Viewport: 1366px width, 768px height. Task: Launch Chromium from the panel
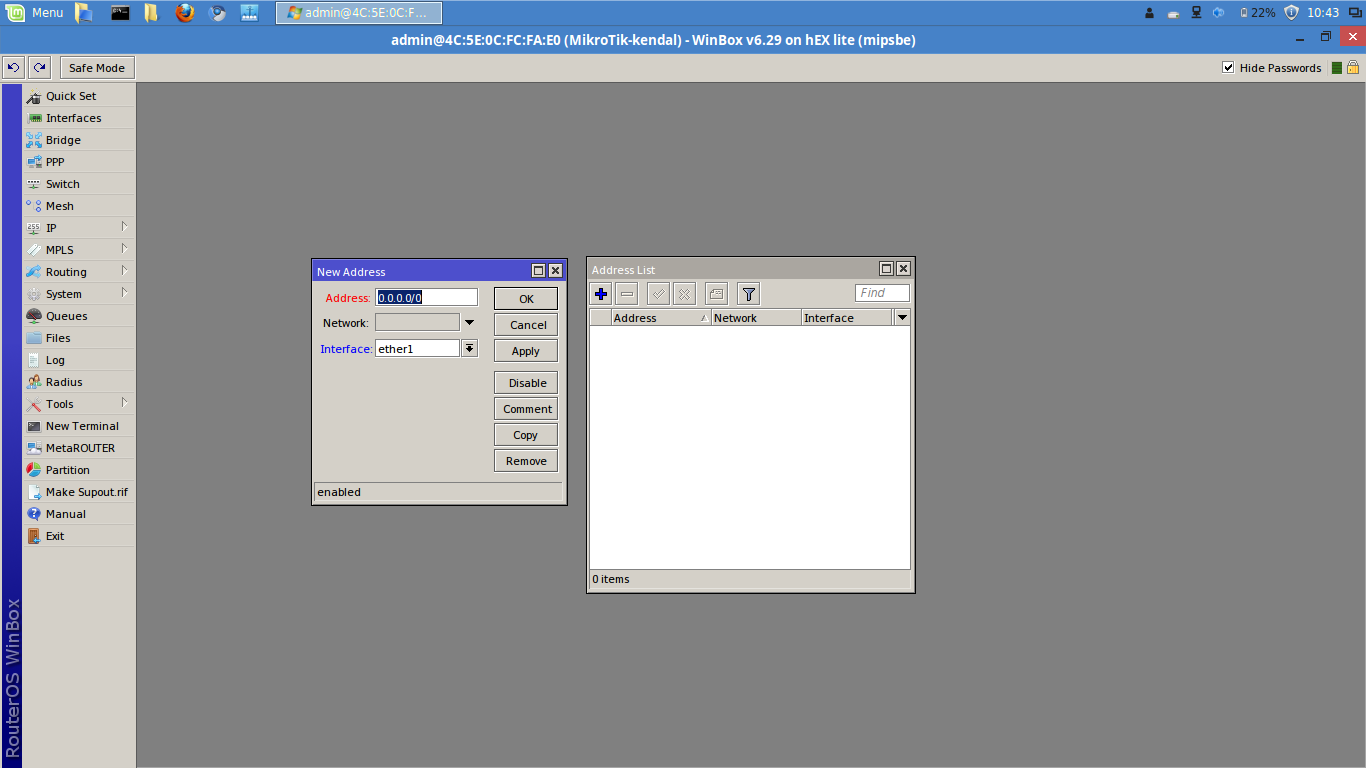click(x=217, y=13)
